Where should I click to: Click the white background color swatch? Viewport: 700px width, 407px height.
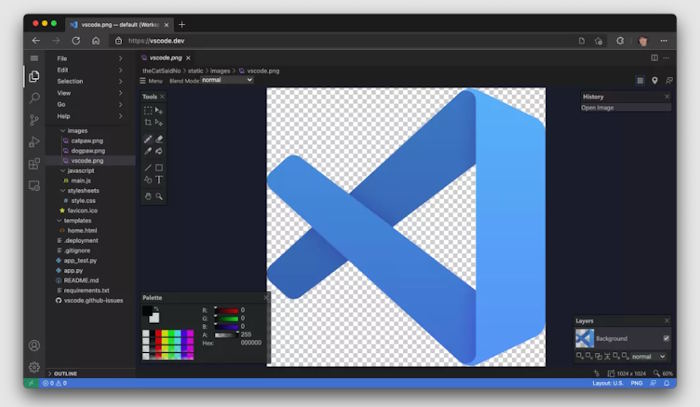tap(154, 318)
